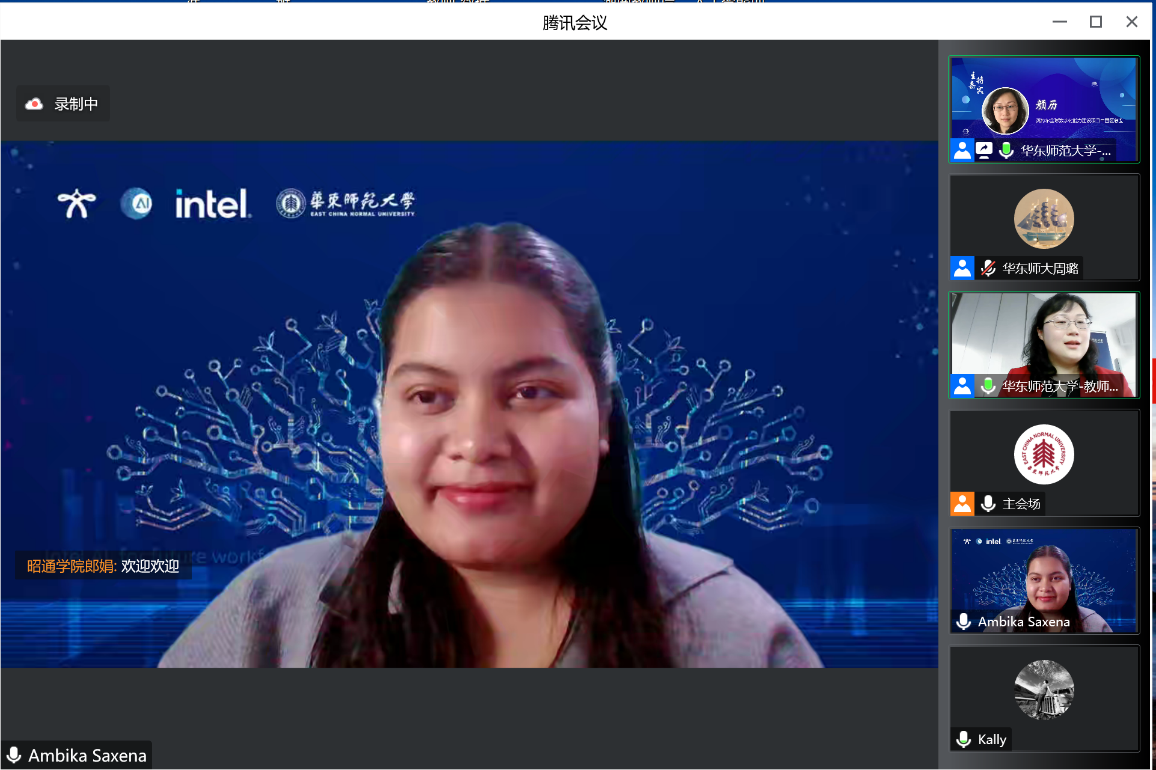Click the green microphone icon beside Kally
1156x770 pixels.
[964, 740]
